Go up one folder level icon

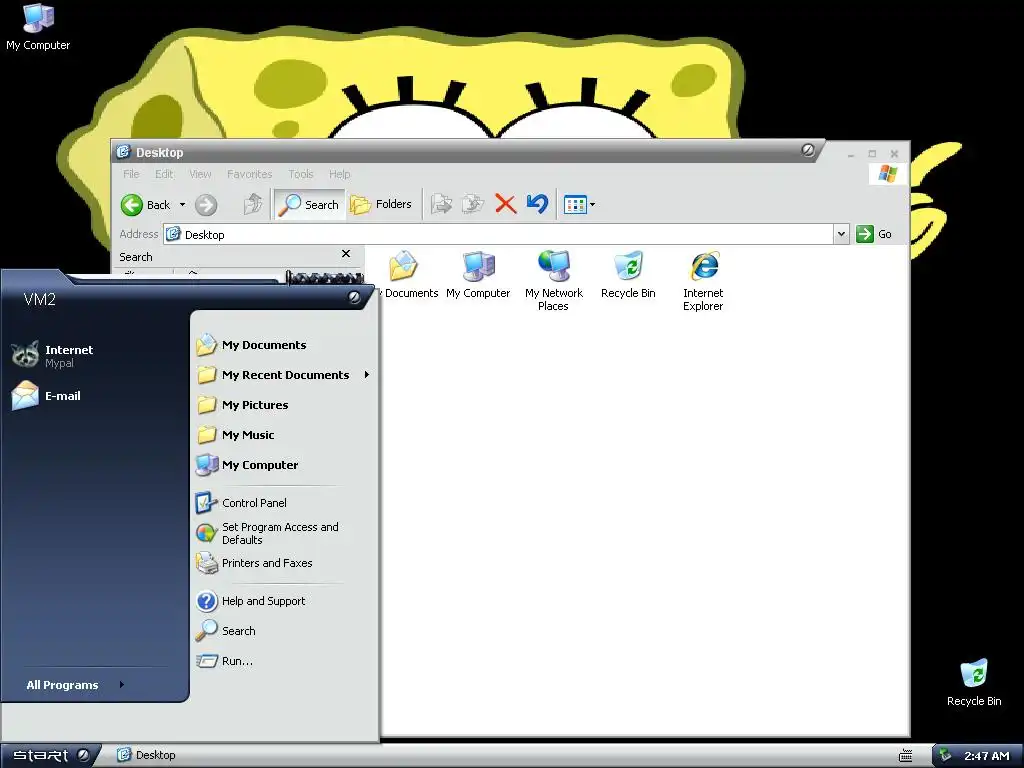pyautogui.click(x=253, y=204)
